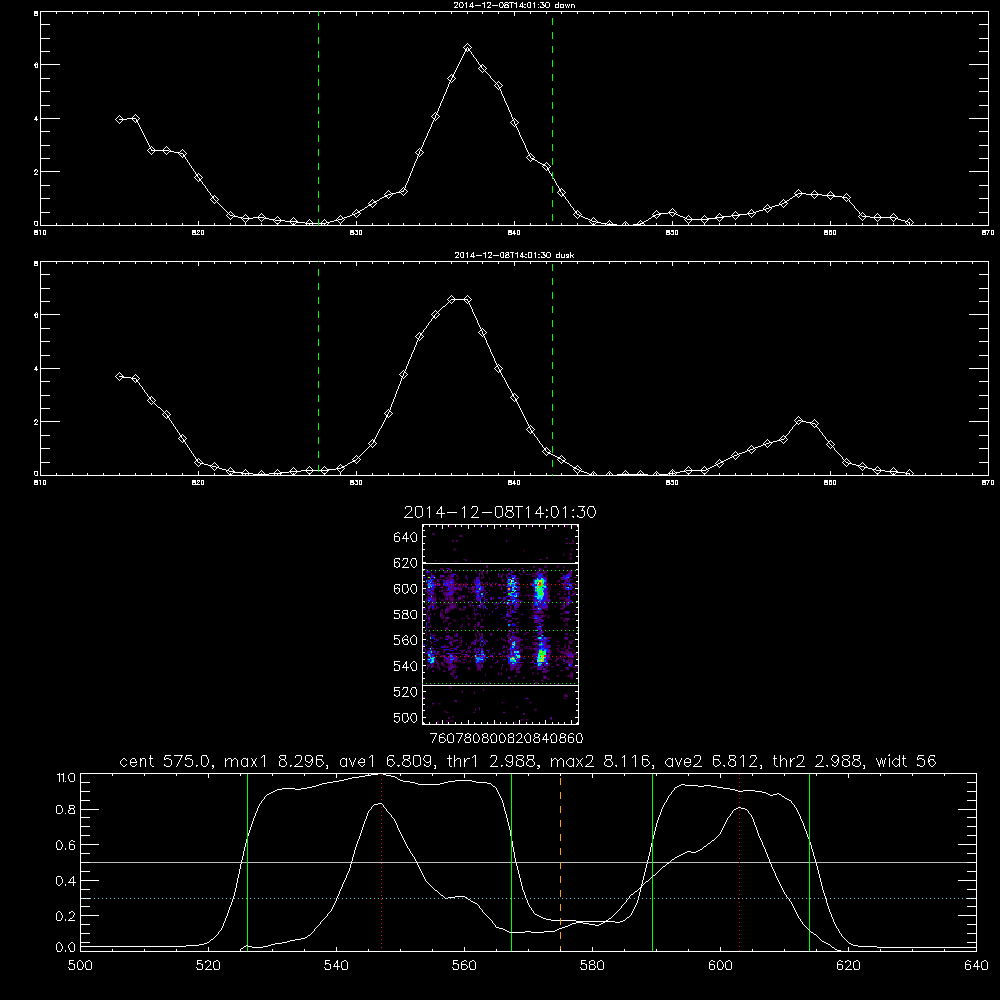The width and height of the screenshot is (1000, 1000).
Task: Click x-axis label 820 of the dusk plot
Action: (x=198, y=483)
